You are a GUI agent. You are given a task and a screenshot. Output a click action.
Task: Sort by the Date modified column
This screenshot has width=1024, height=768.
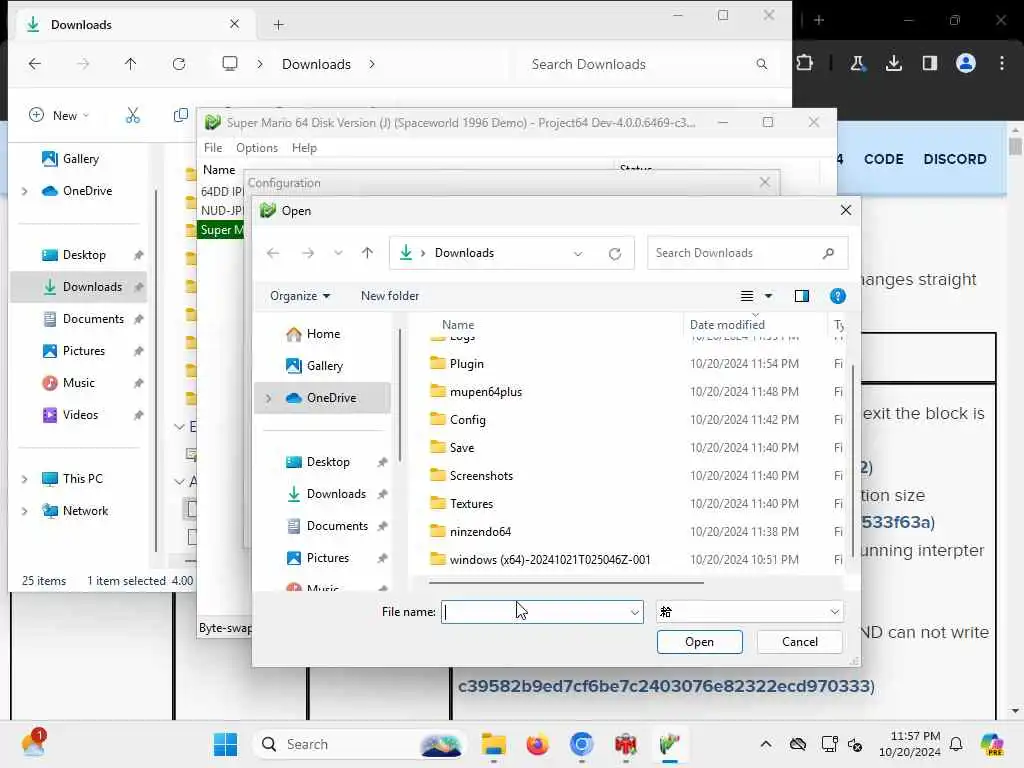[x=727, y=325]
